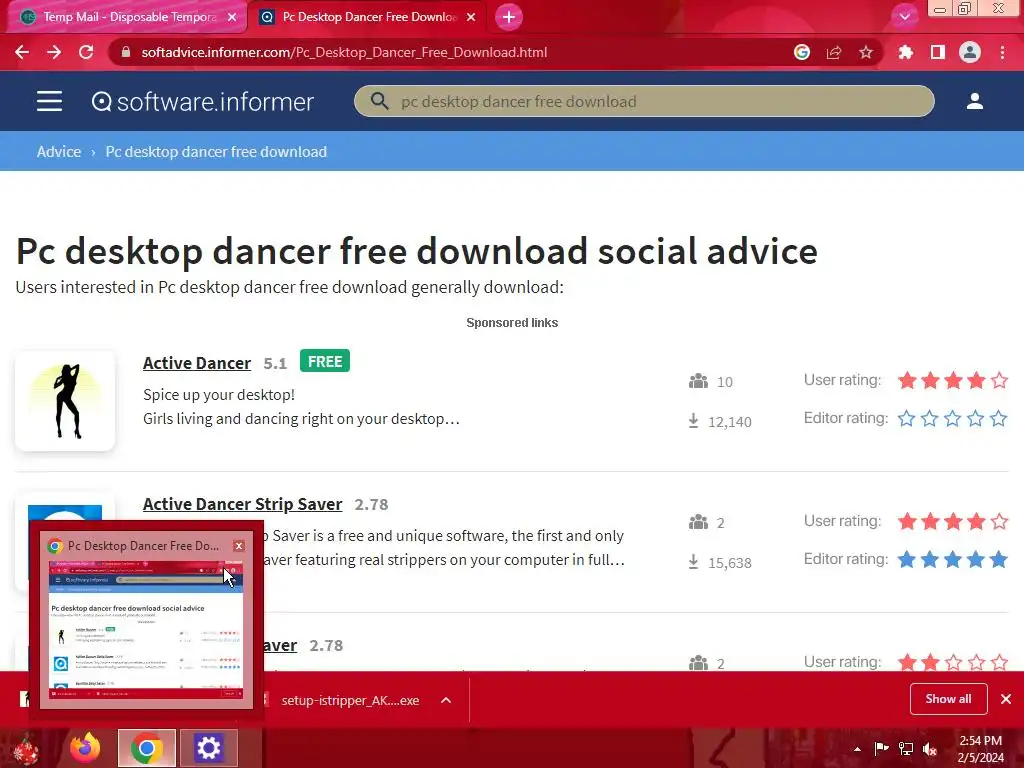Image resolution: width=1024 pixels, height=768 pixels.
Task: Toggle Chrome side panel
Action: tap(938, 52)
